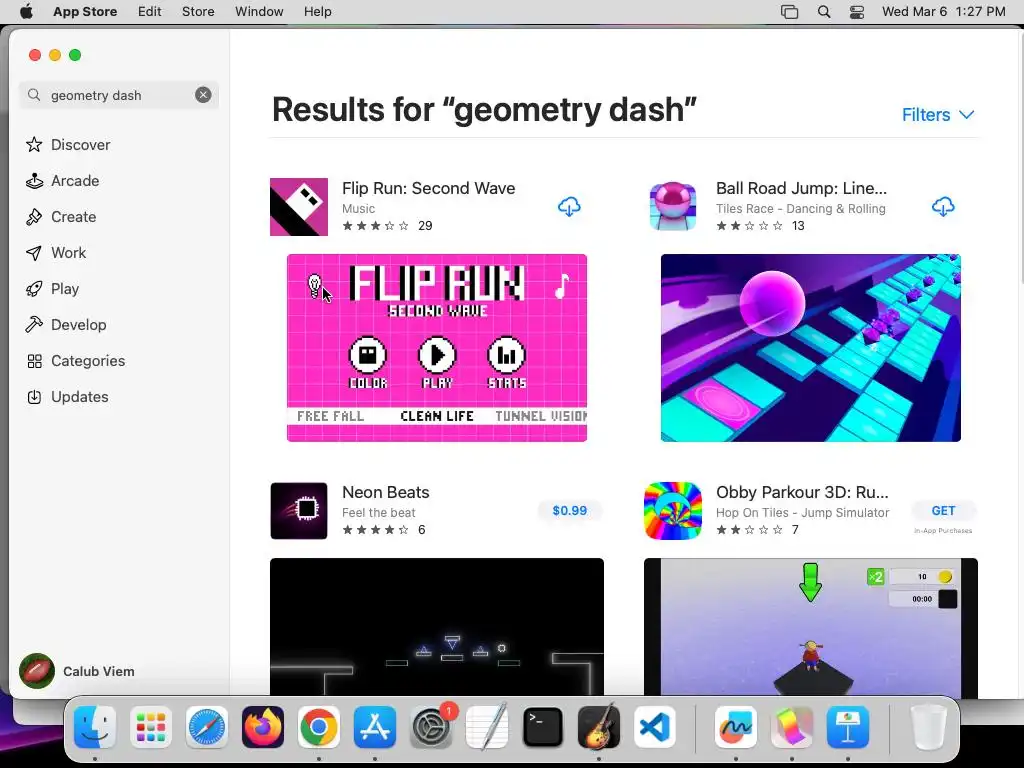
Task: Open the Obby Parkour 3D app icon
Action: [x=673, y=511]
